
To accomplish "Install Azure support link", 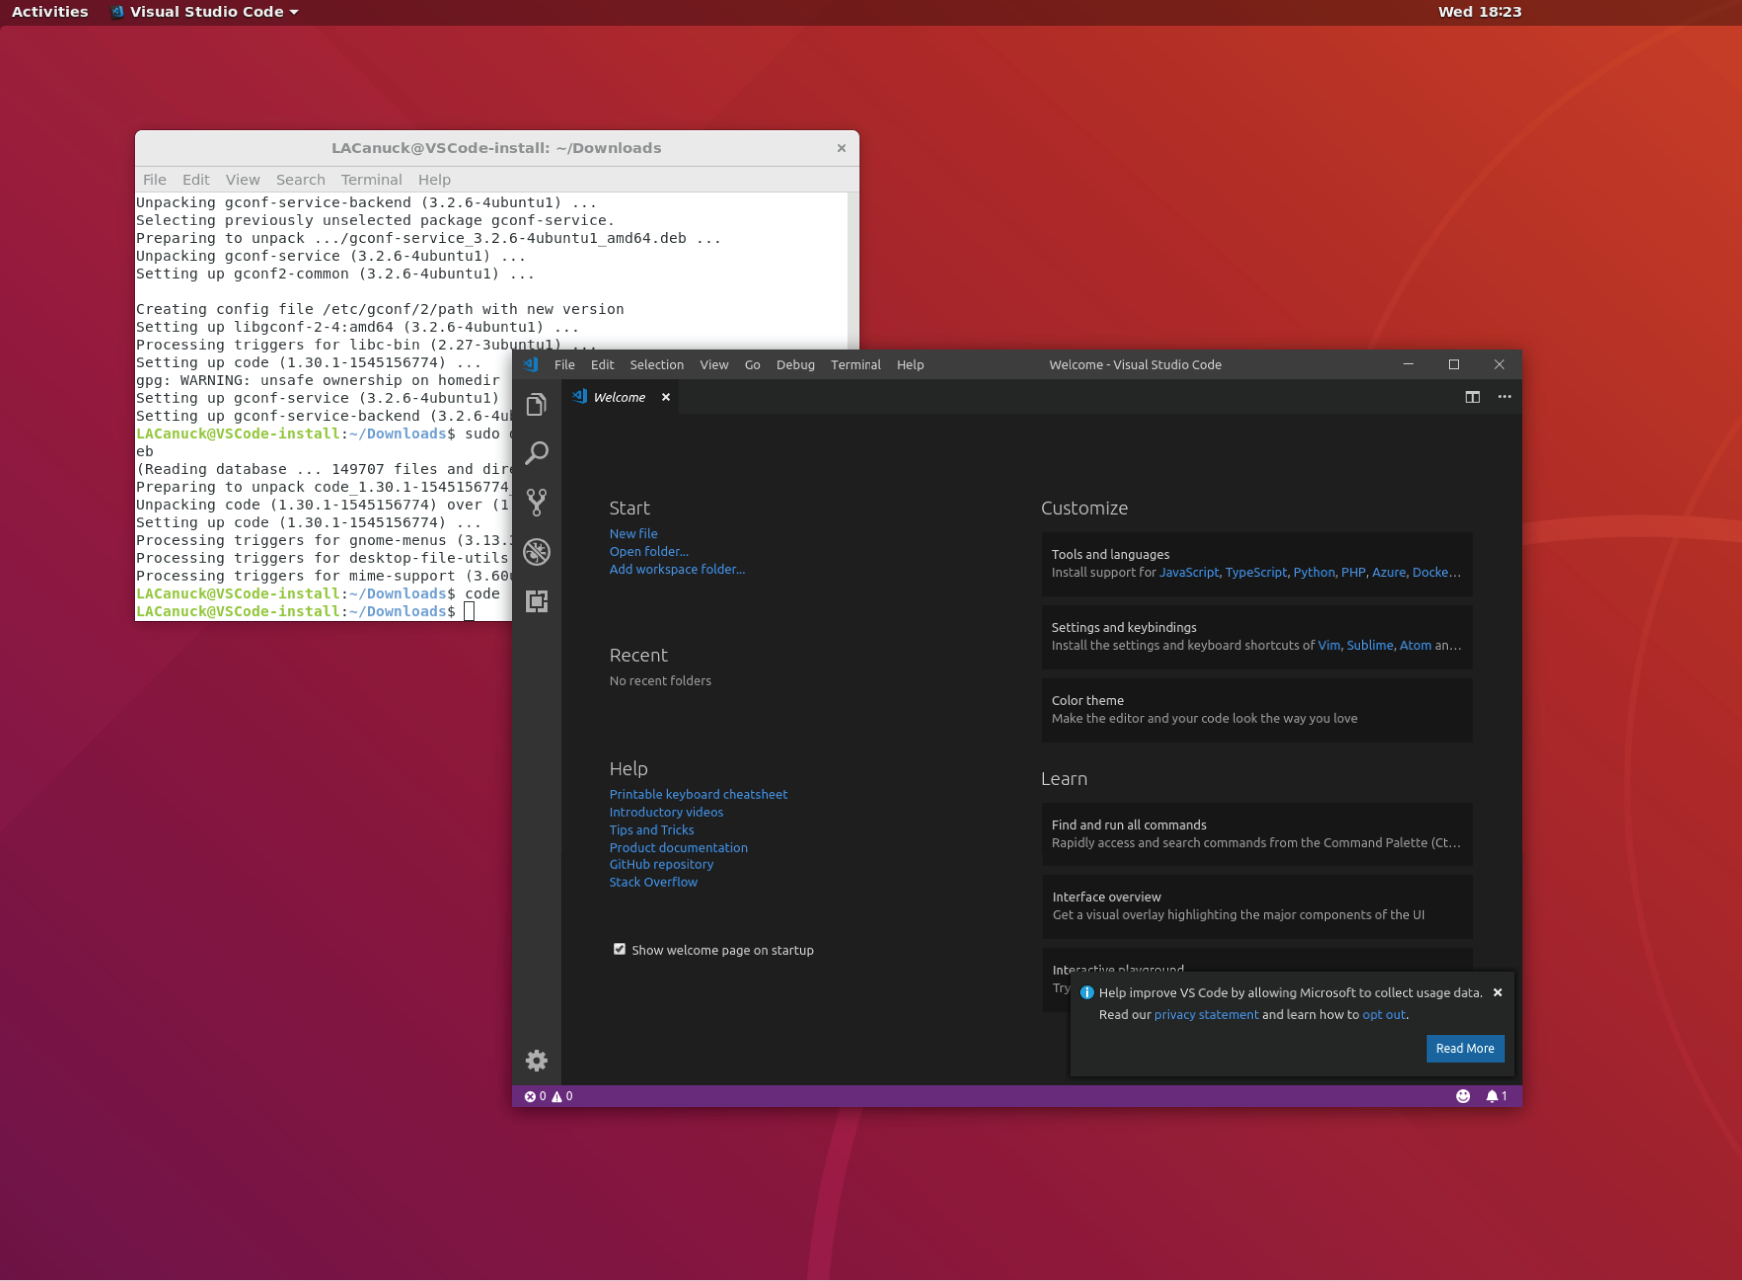I will tap(1388, 572).
